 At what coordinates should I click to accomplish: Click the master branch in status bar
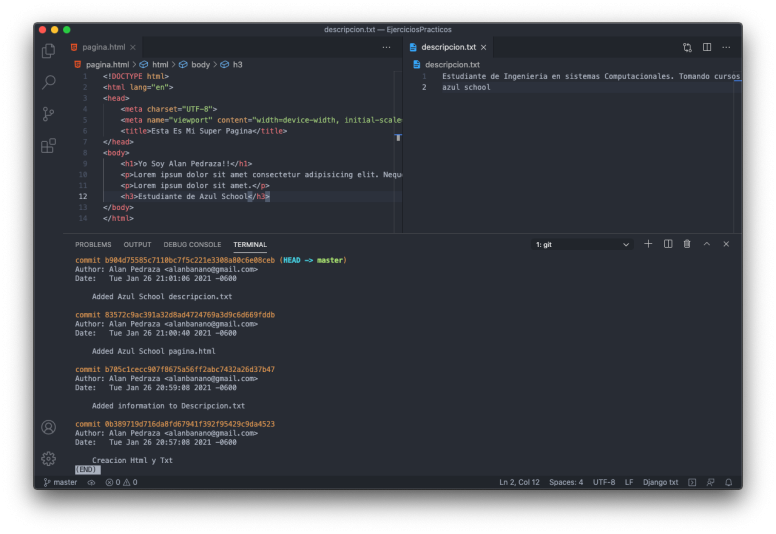pos(60,482)
